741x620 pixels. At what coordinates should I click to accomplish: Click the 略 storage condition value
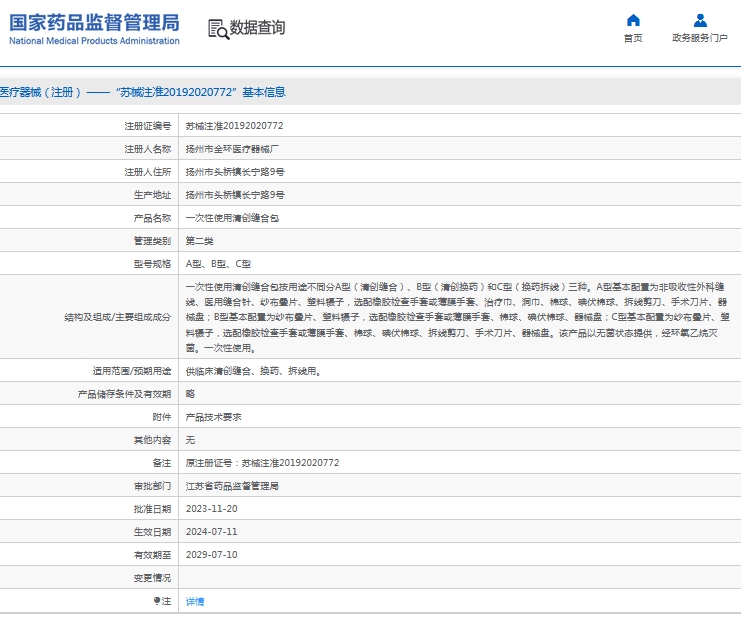pyautogui.click(x=190, y=394)
